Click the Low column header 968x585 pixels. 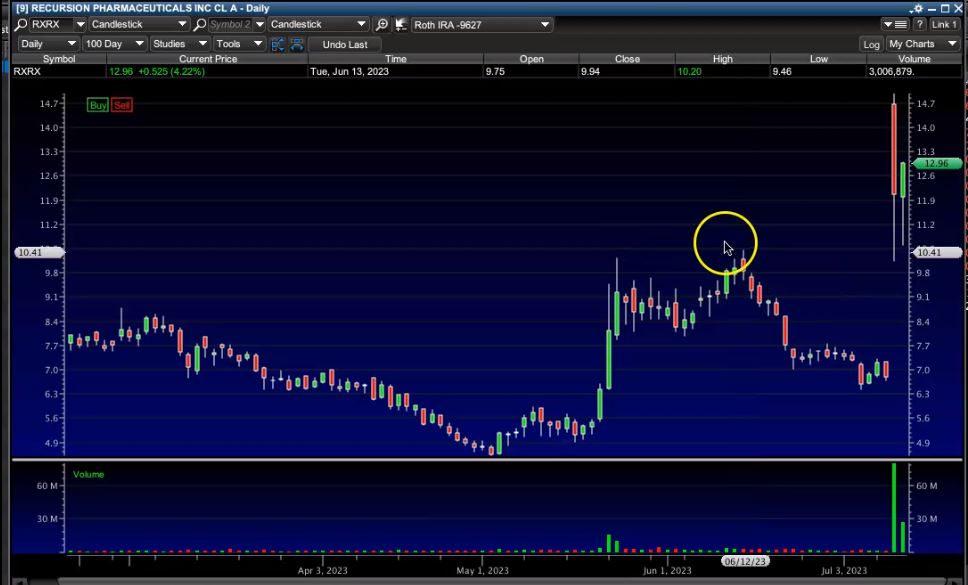819,59
